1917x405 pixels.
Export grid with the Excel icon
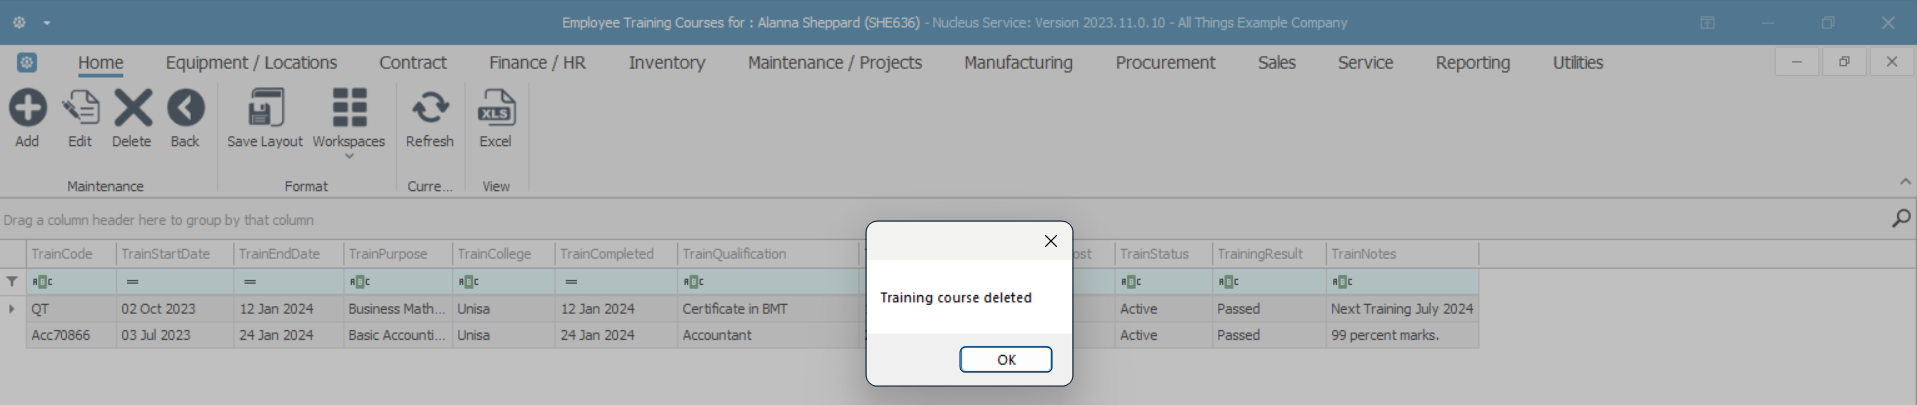[x=496, y=108]
